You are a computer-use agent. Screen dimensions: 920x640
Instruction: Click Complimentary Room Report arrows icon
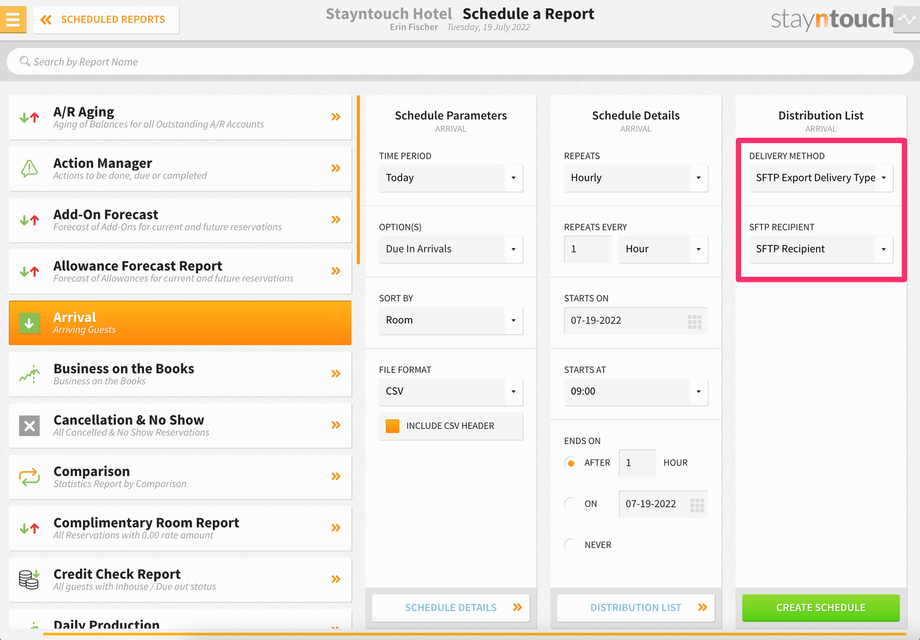click(29, 528)
